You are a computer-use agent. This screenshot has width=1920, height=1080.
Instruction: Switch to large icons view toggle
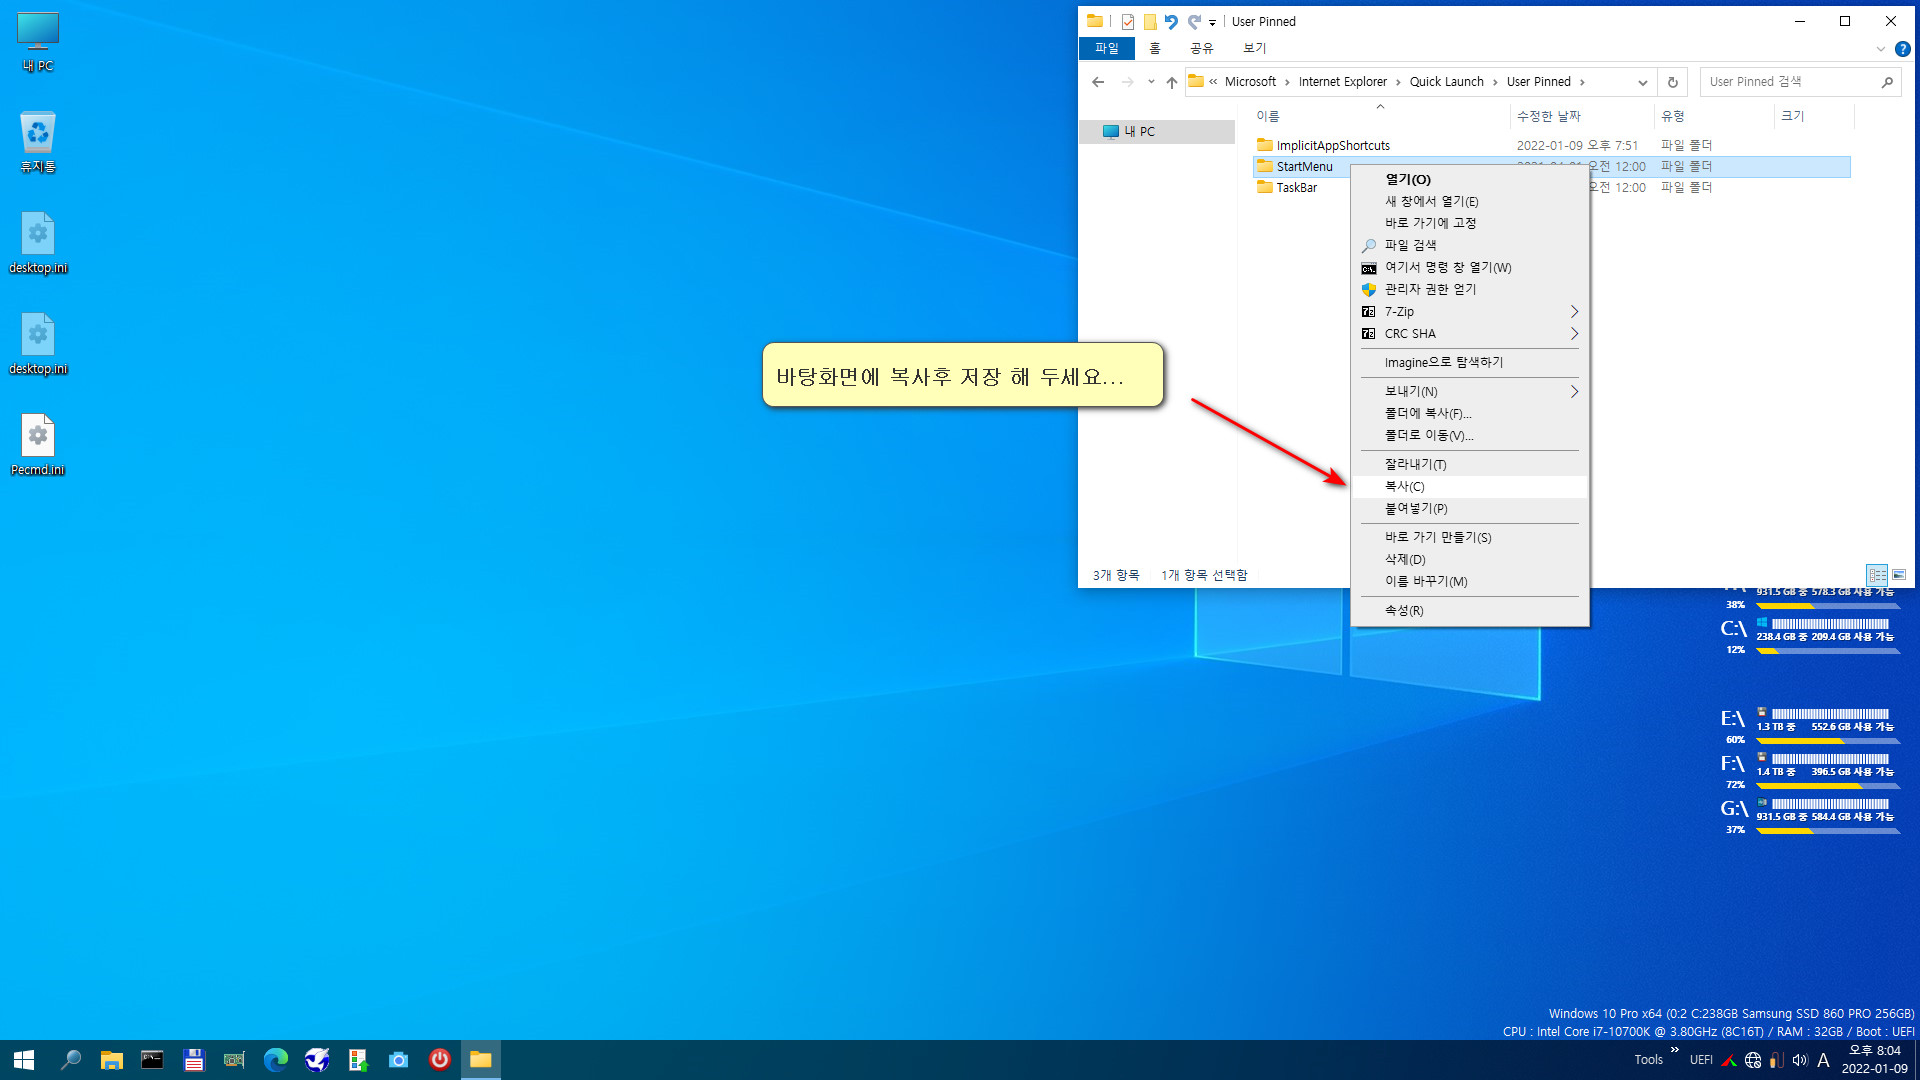point(1899,575)
